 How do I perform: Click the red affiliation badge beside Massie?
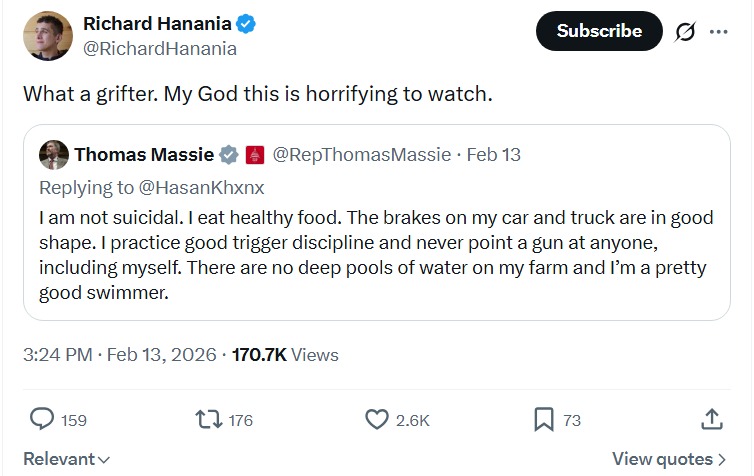click(253, 155)
